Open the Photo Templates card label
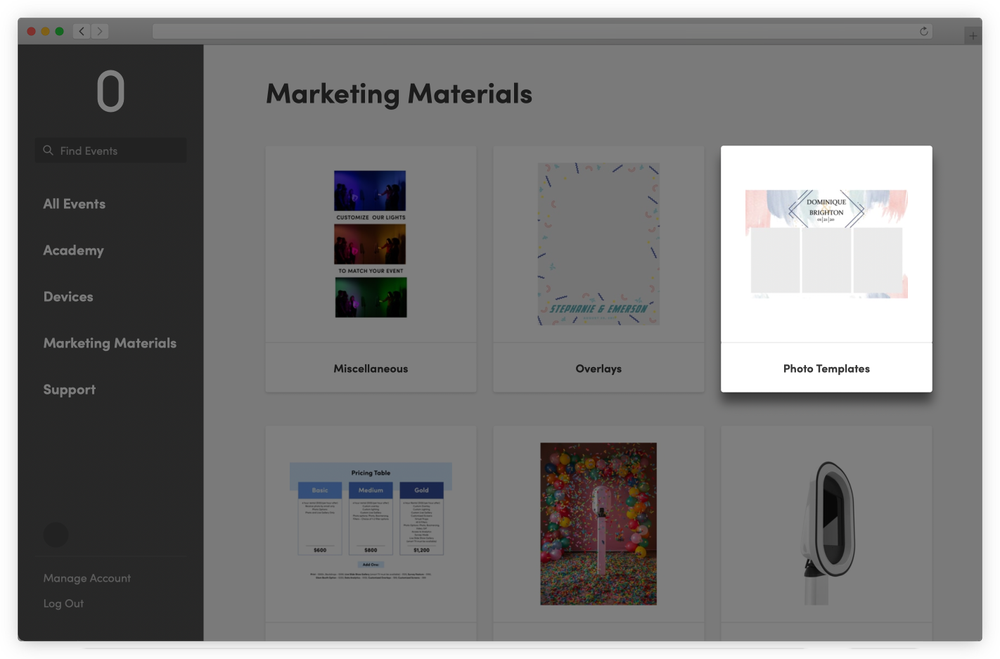1000x659 pixels. (x=827, y=369)
